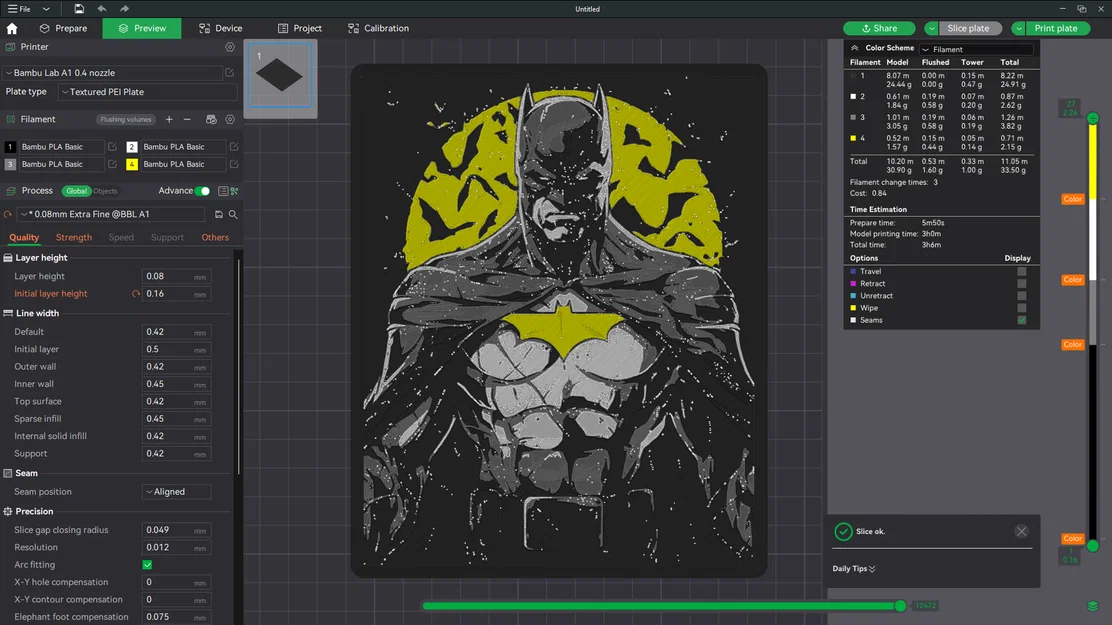The height and width of the screenshot is (625, 1112).
Task: Click the Undo arrow in the toolbar
Action: (x=101, y=8)
